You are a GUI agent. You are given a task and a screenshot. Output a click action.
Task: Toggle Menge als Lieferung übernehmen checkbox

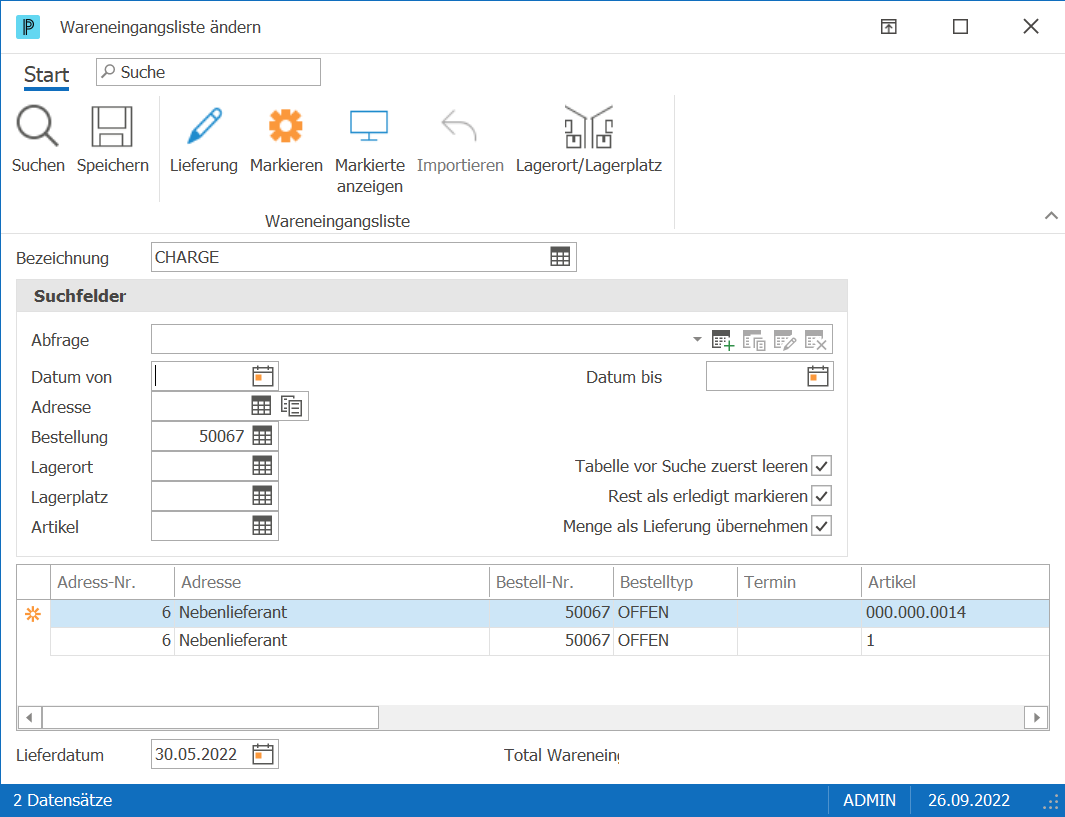click(822, 526)
